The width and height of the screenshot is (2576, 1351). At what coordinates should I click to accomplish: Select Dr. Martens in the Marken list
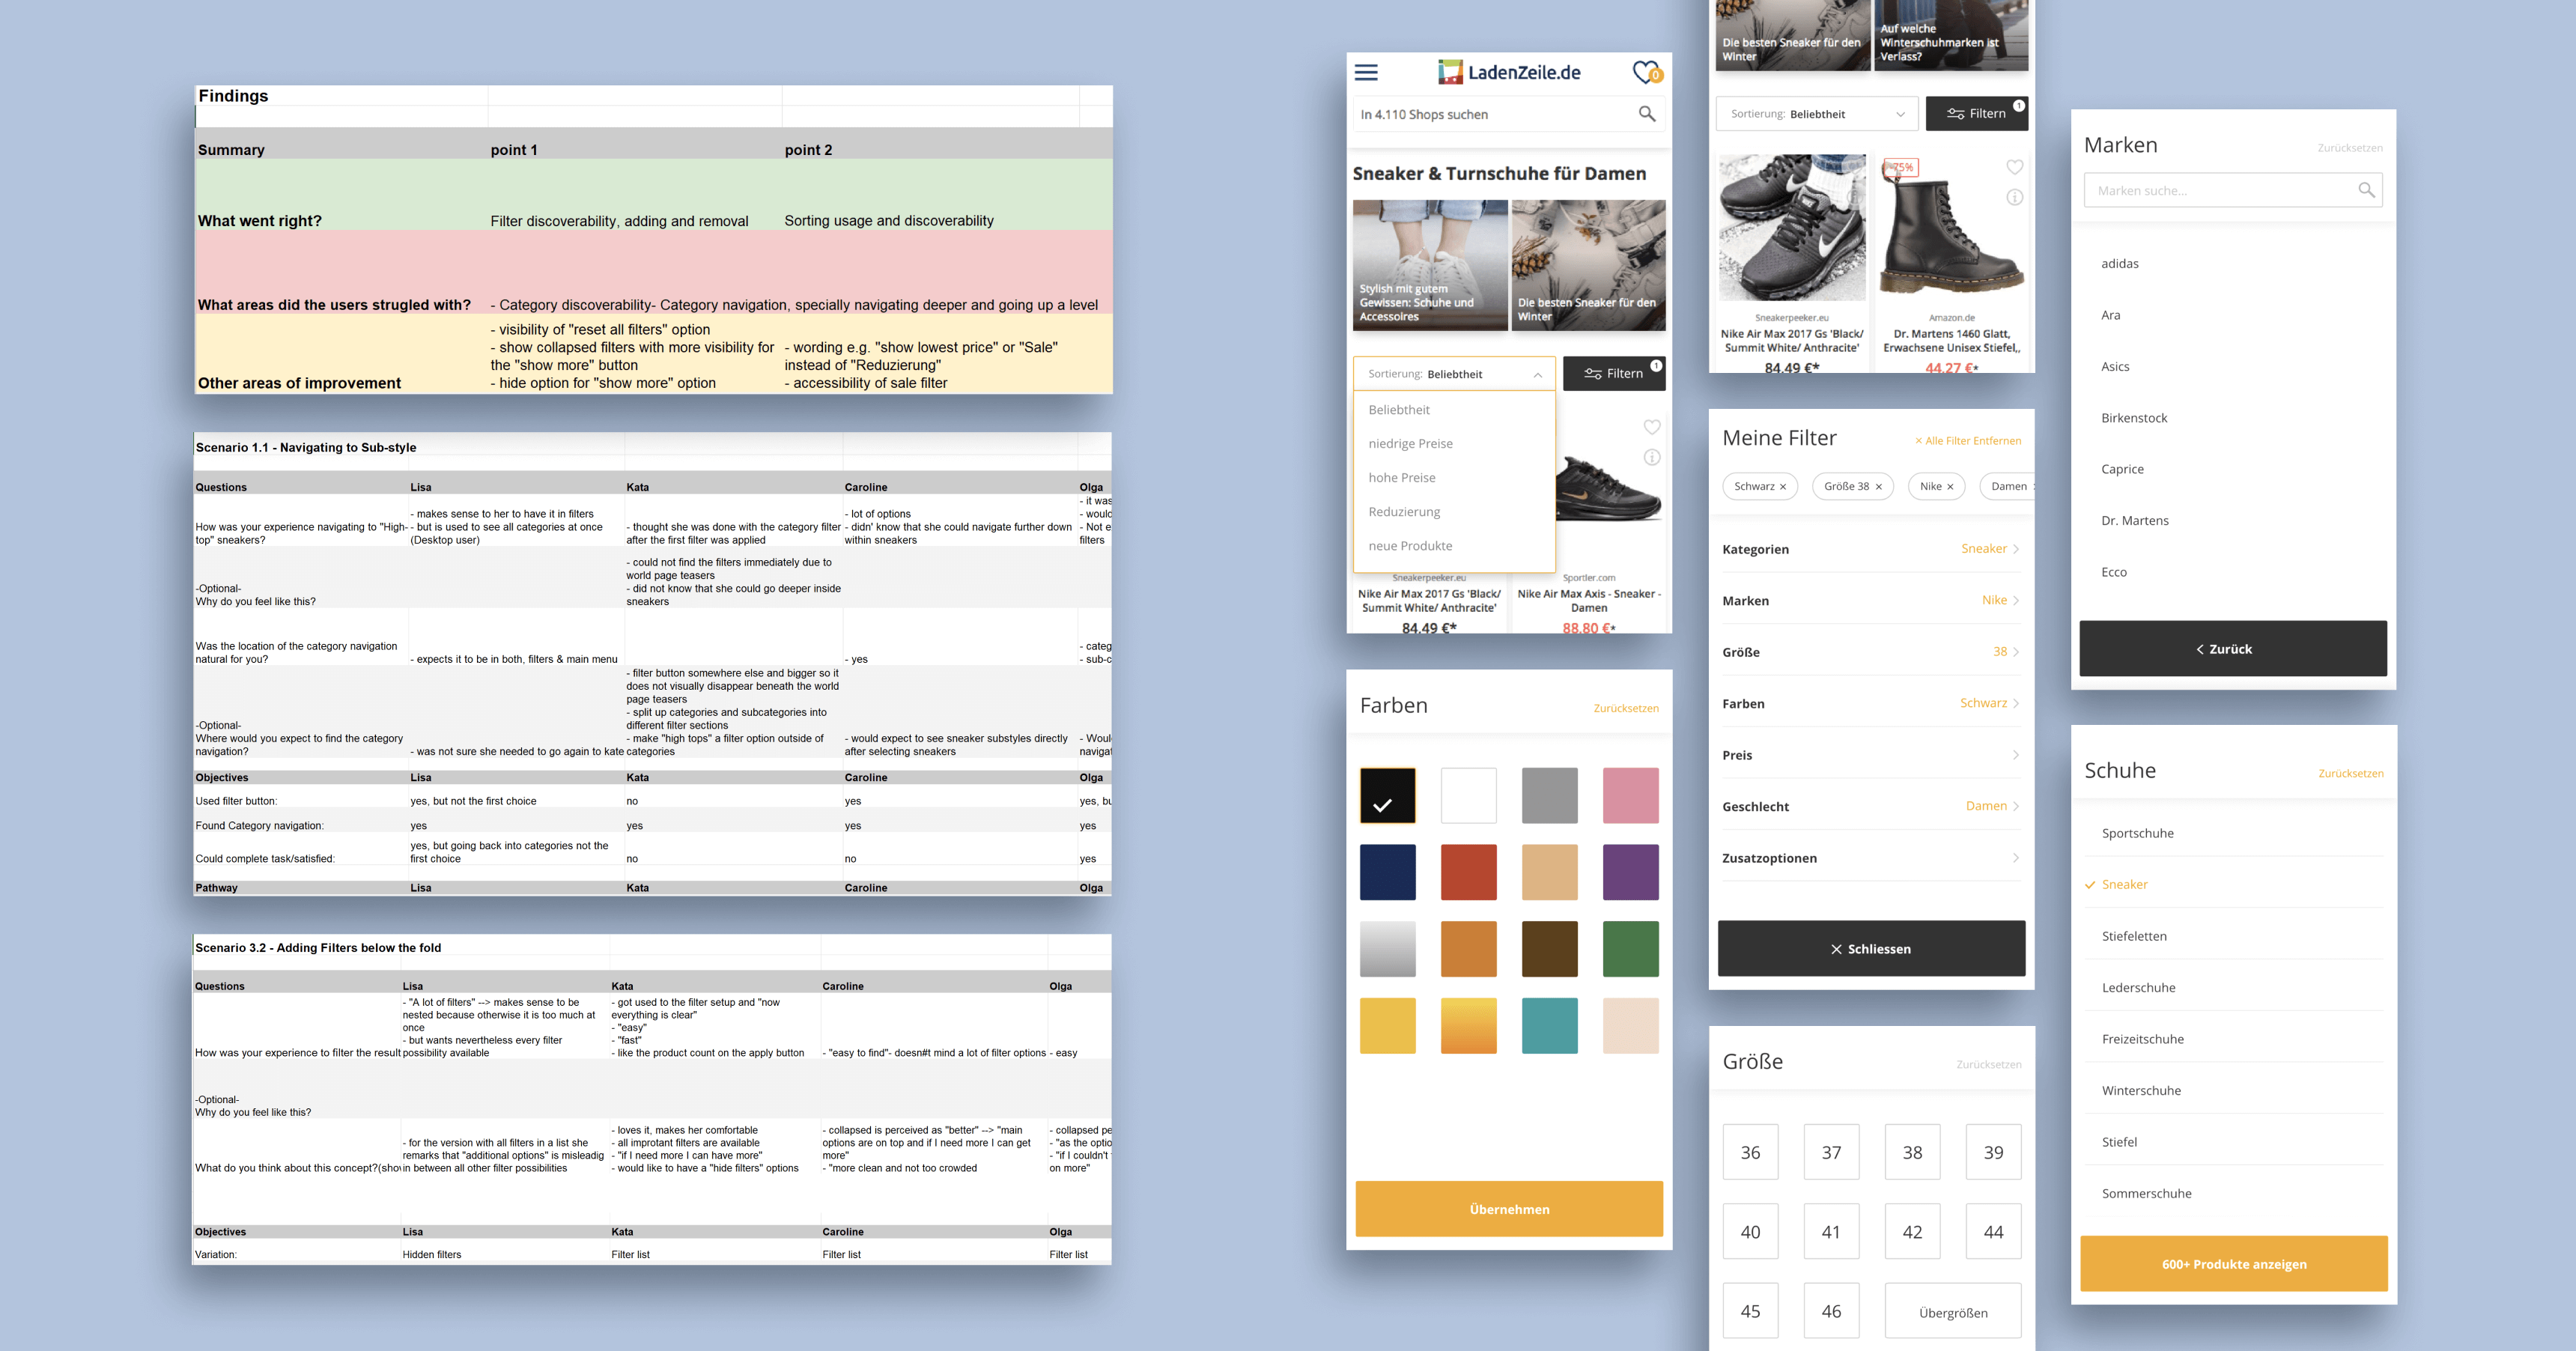point(2135,520)
